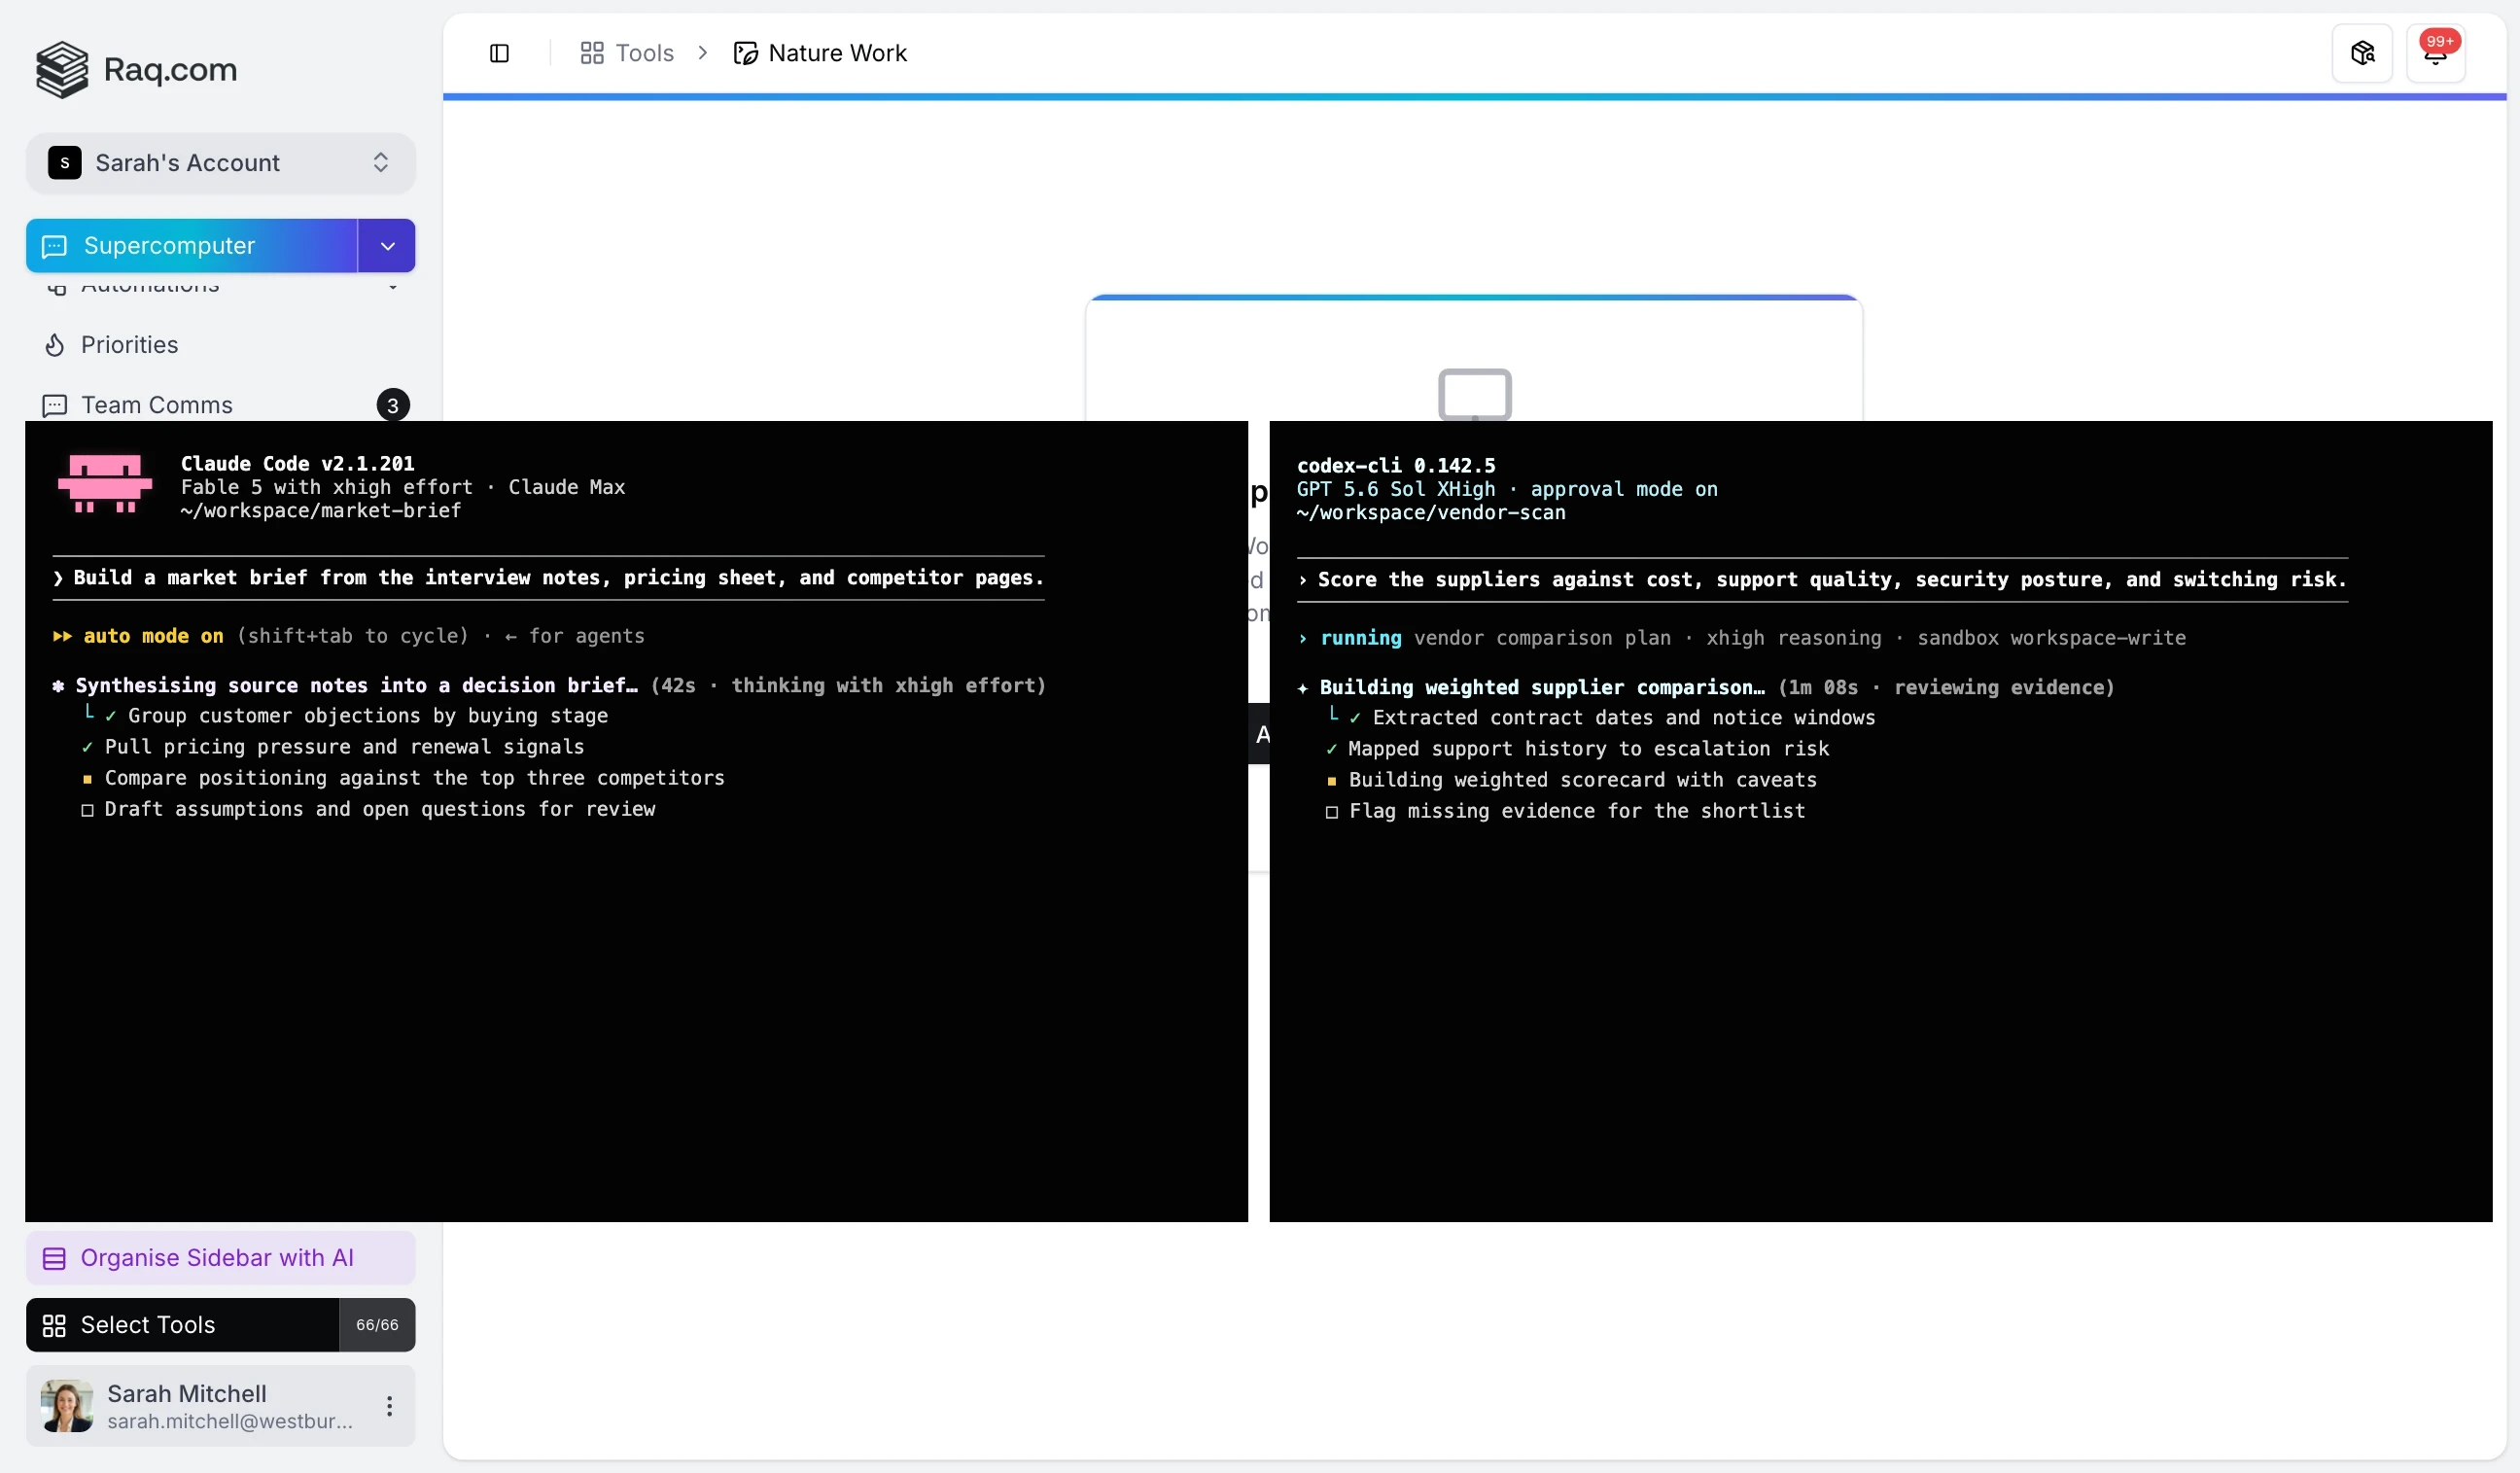Check the Flag missing evidence box
The height and width of the screenshot is (1473, 2520).
pos(1332,812)
